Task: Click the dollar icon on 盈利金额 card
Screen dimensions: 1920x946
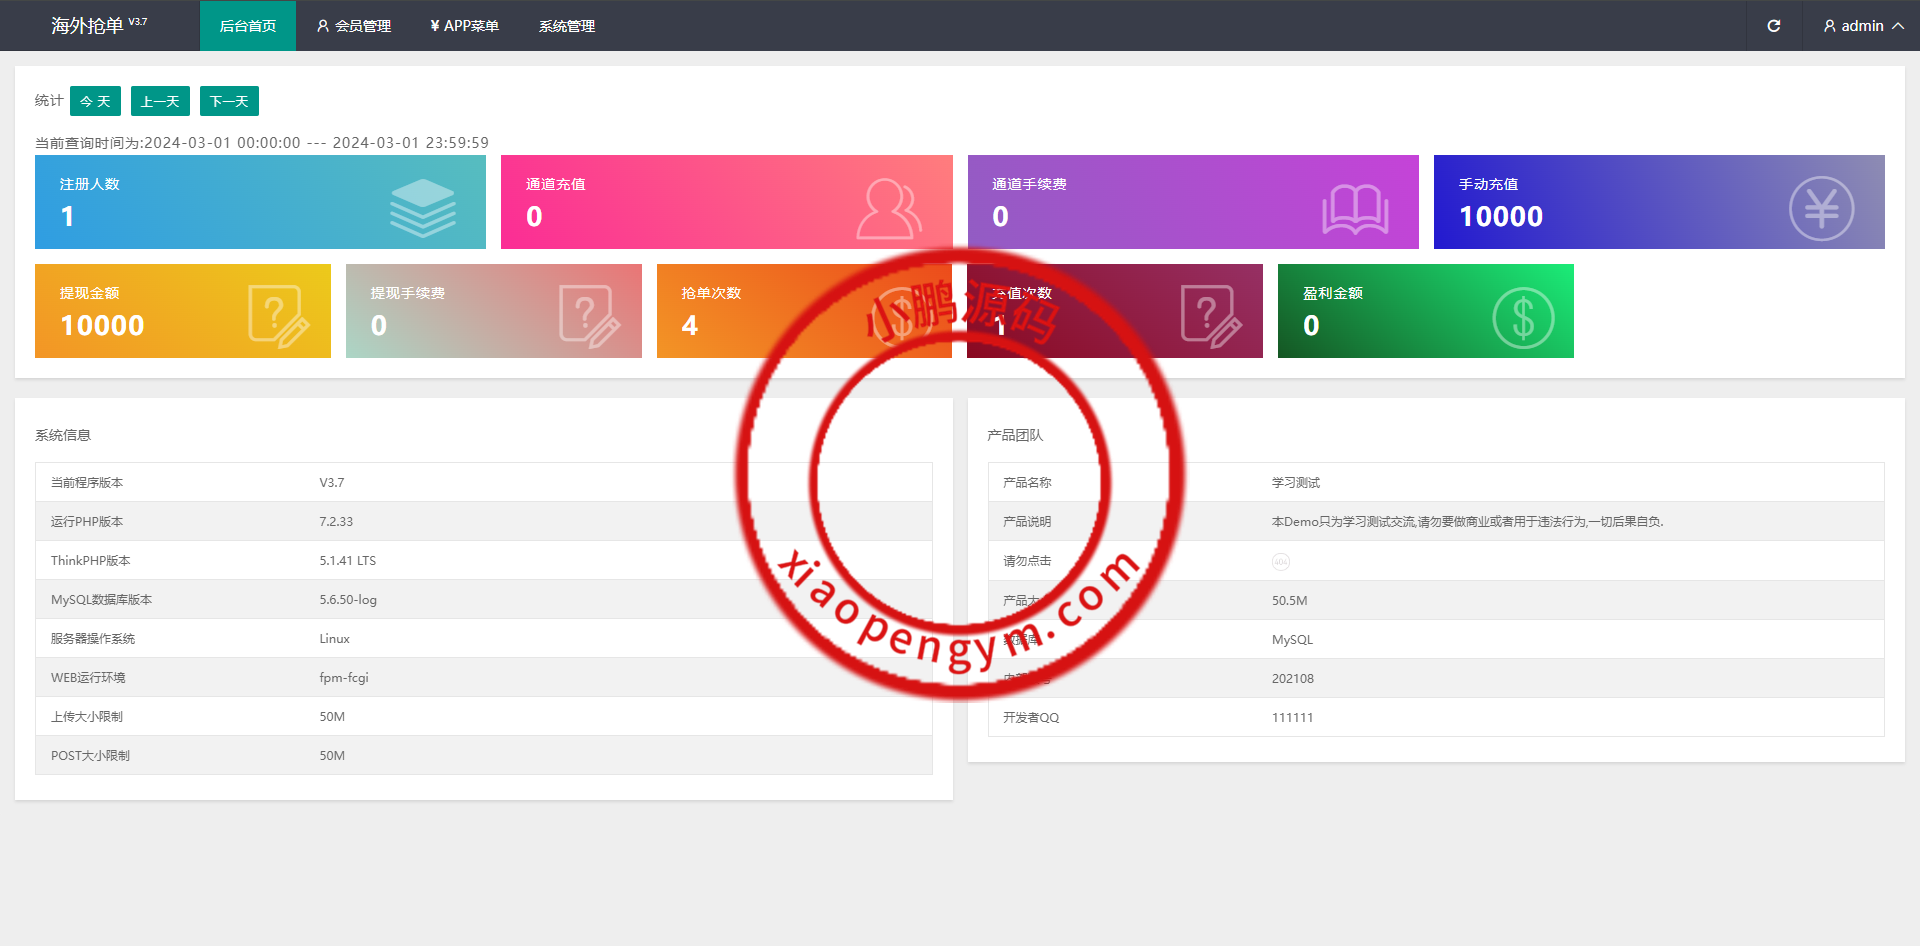Action: 1522,318
